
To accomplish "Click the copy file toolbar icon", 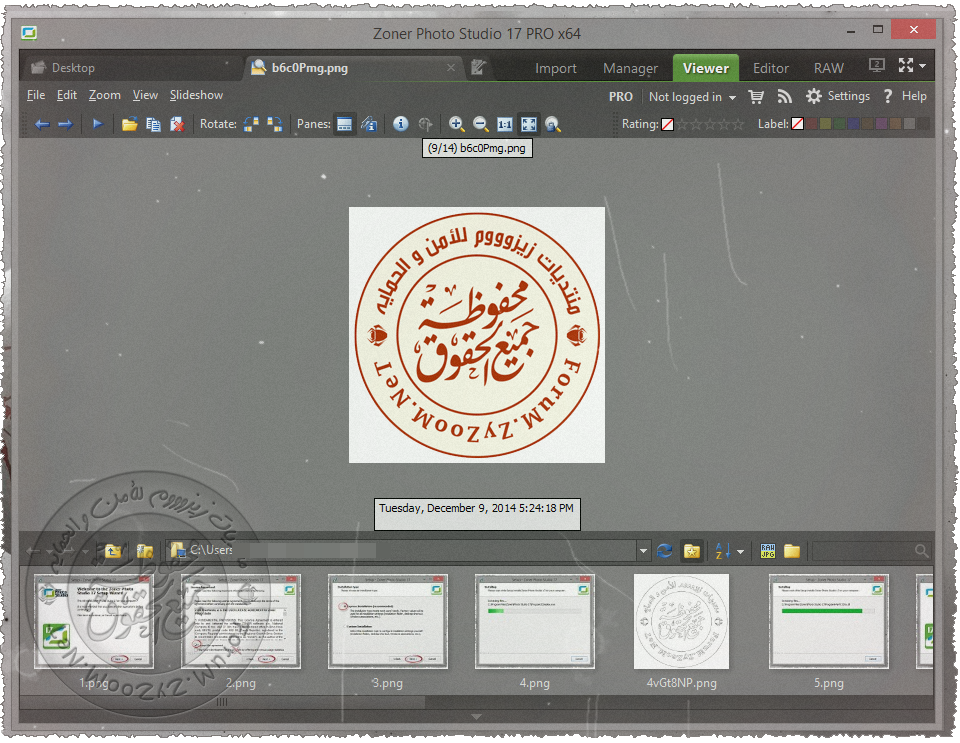I will [153, 124].
